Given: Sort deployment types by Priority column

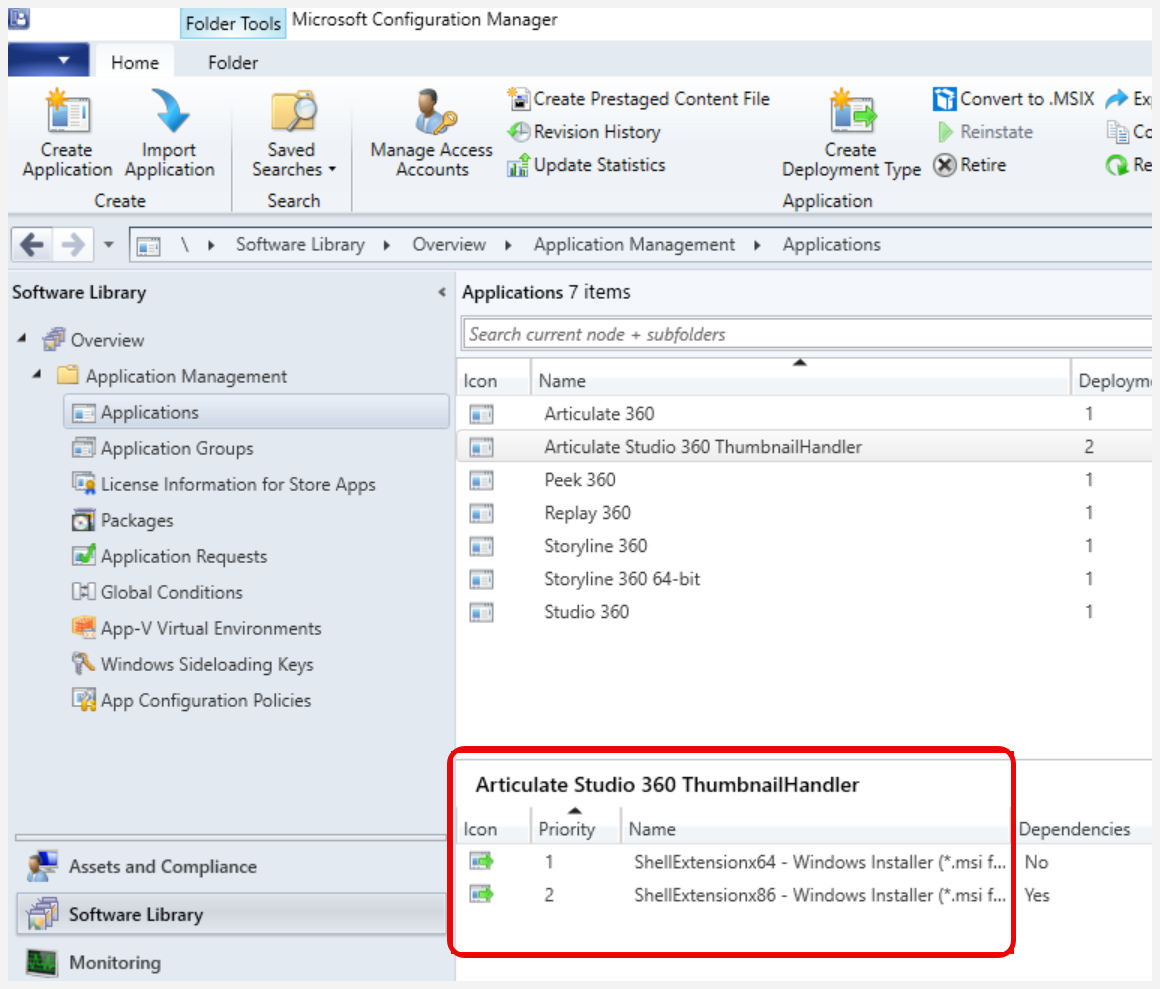Looking at the screenshot, I should 575,828.
